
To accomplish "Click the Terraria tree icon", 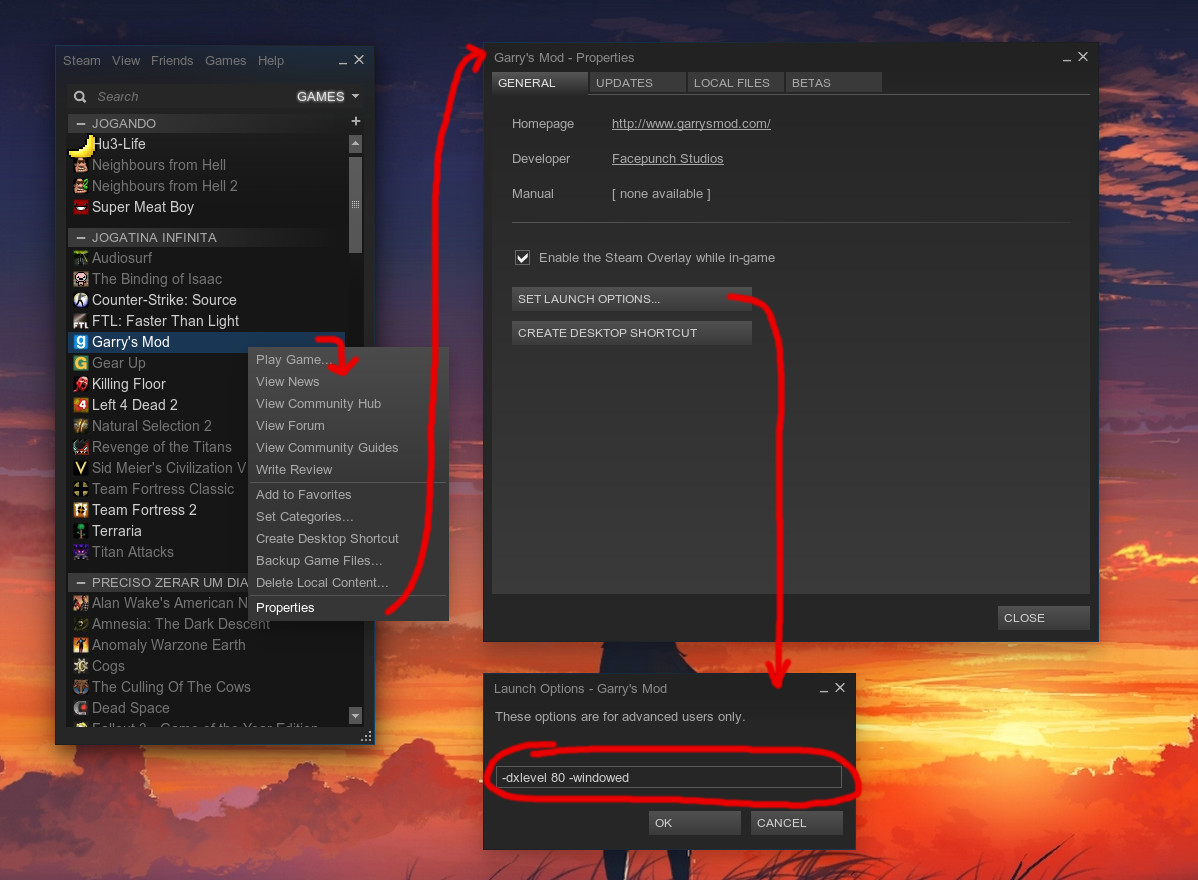I will pyautogui.click(x=81, y=531).
